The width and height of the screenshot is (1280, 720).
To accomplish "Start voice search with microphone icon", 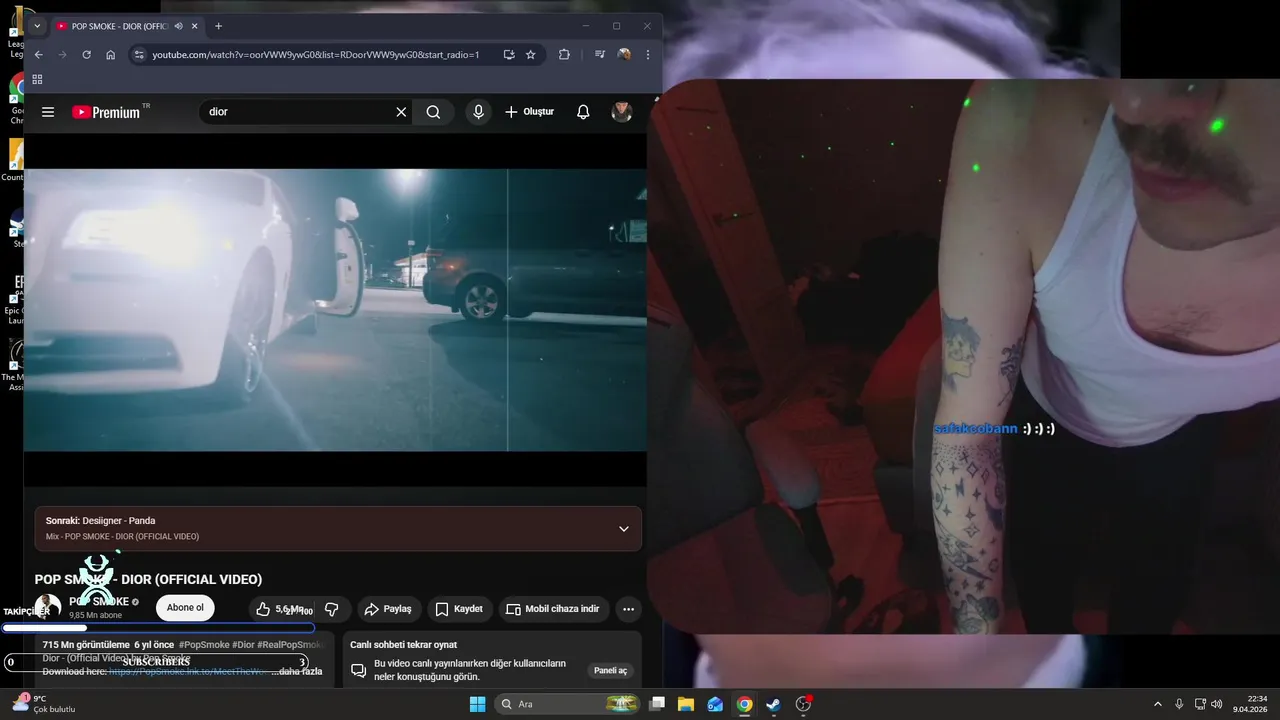I will [478, 112].
